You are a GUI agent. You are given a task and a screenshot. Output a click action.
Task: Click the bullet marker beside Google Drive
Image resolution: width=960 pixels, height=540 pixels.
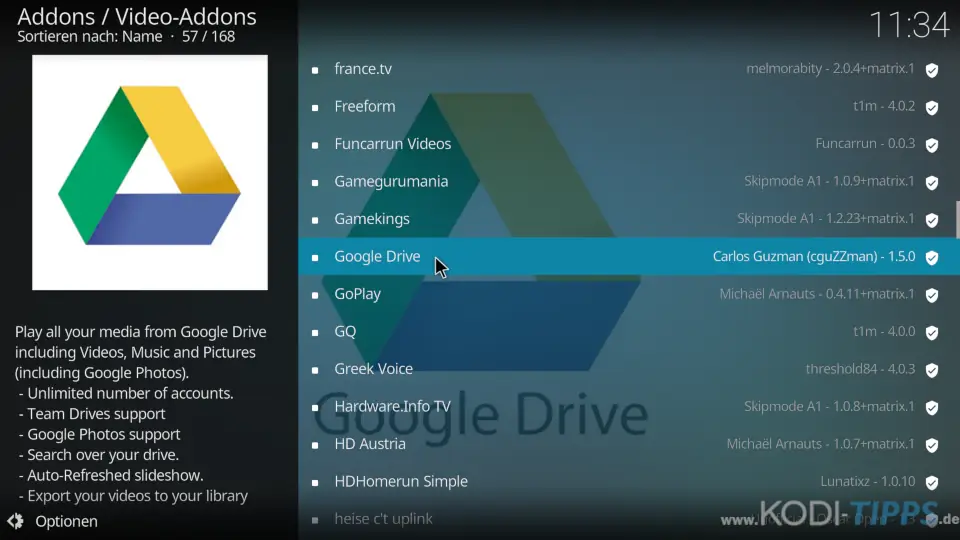pyautogui.click(x=315, y=258)
